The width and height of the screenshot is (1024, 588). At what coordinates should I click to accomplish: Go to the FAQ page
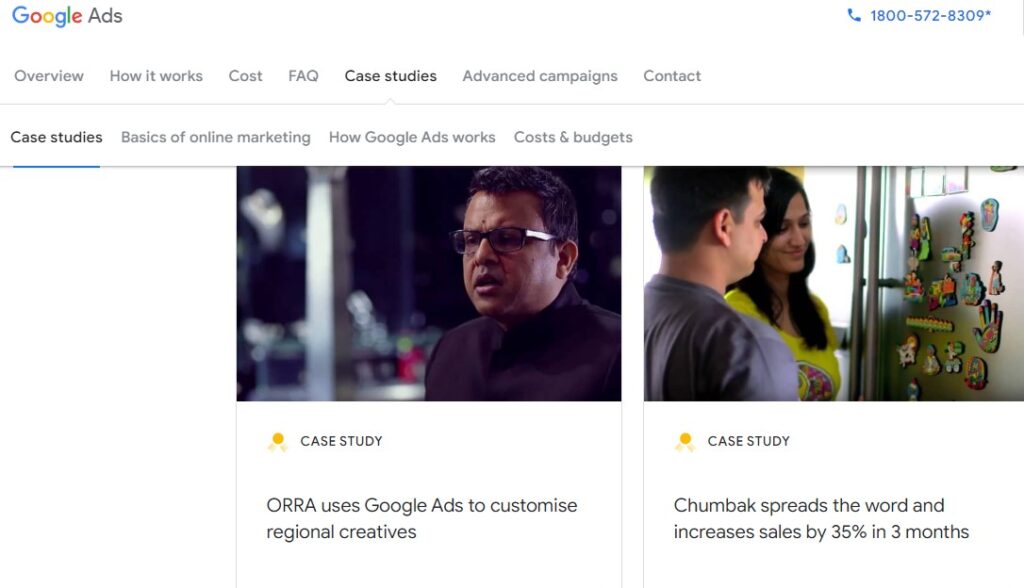tap(303, 76)
